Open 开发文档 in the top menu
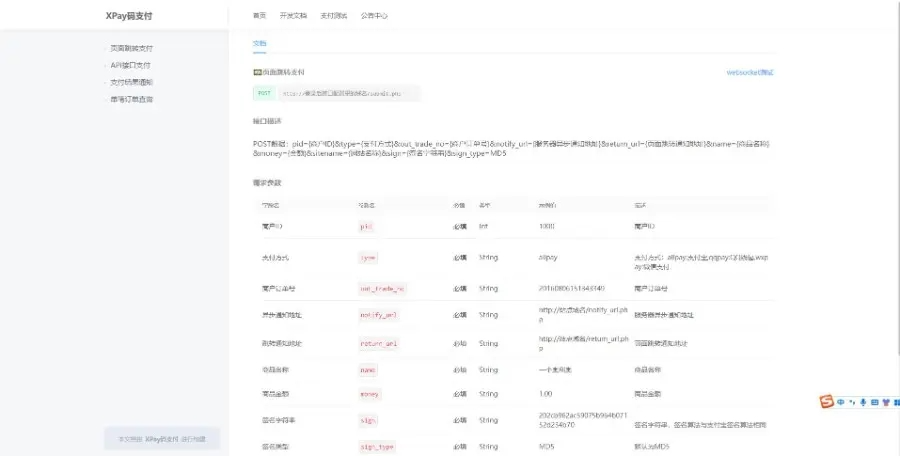Screen dimensions: 900x456 [x=293, y=16]
